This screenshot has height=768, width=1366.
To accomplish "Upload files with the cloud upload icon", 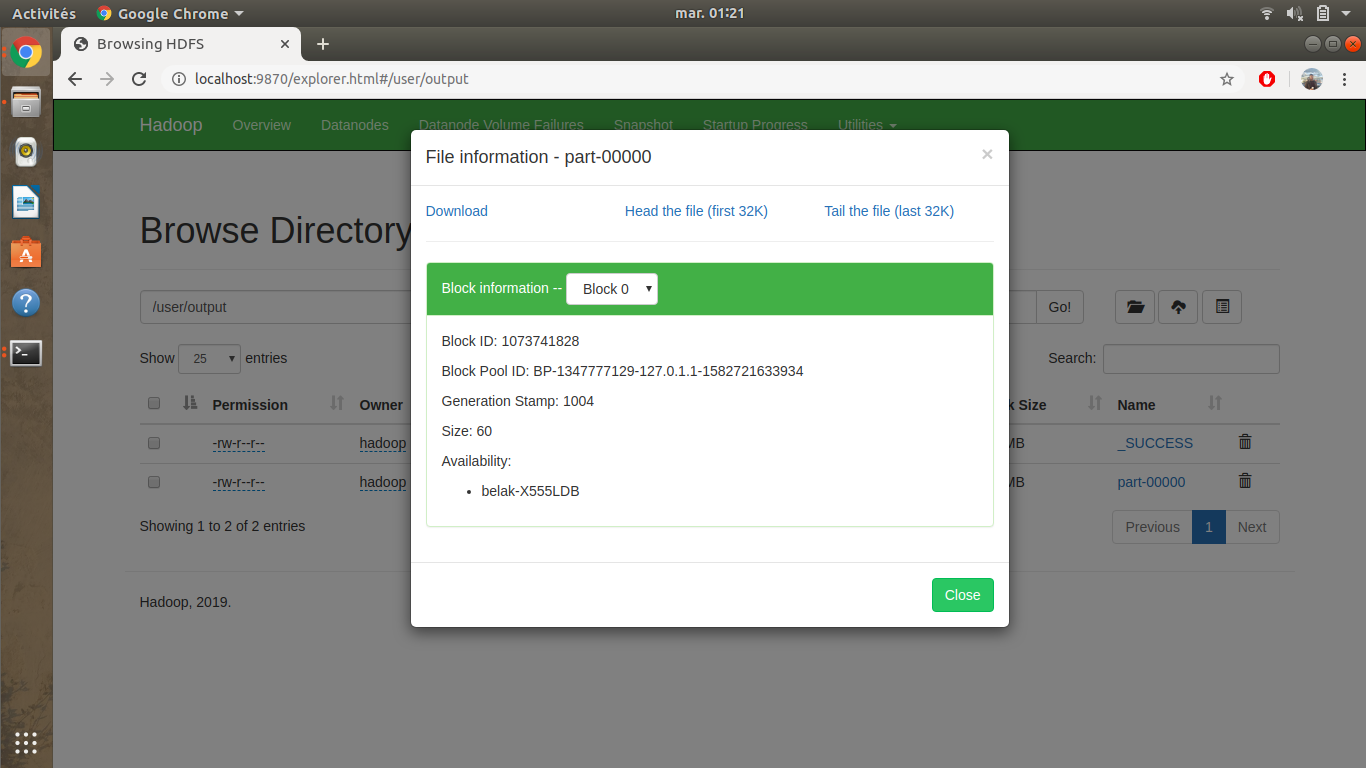I will coord(1178,307).
